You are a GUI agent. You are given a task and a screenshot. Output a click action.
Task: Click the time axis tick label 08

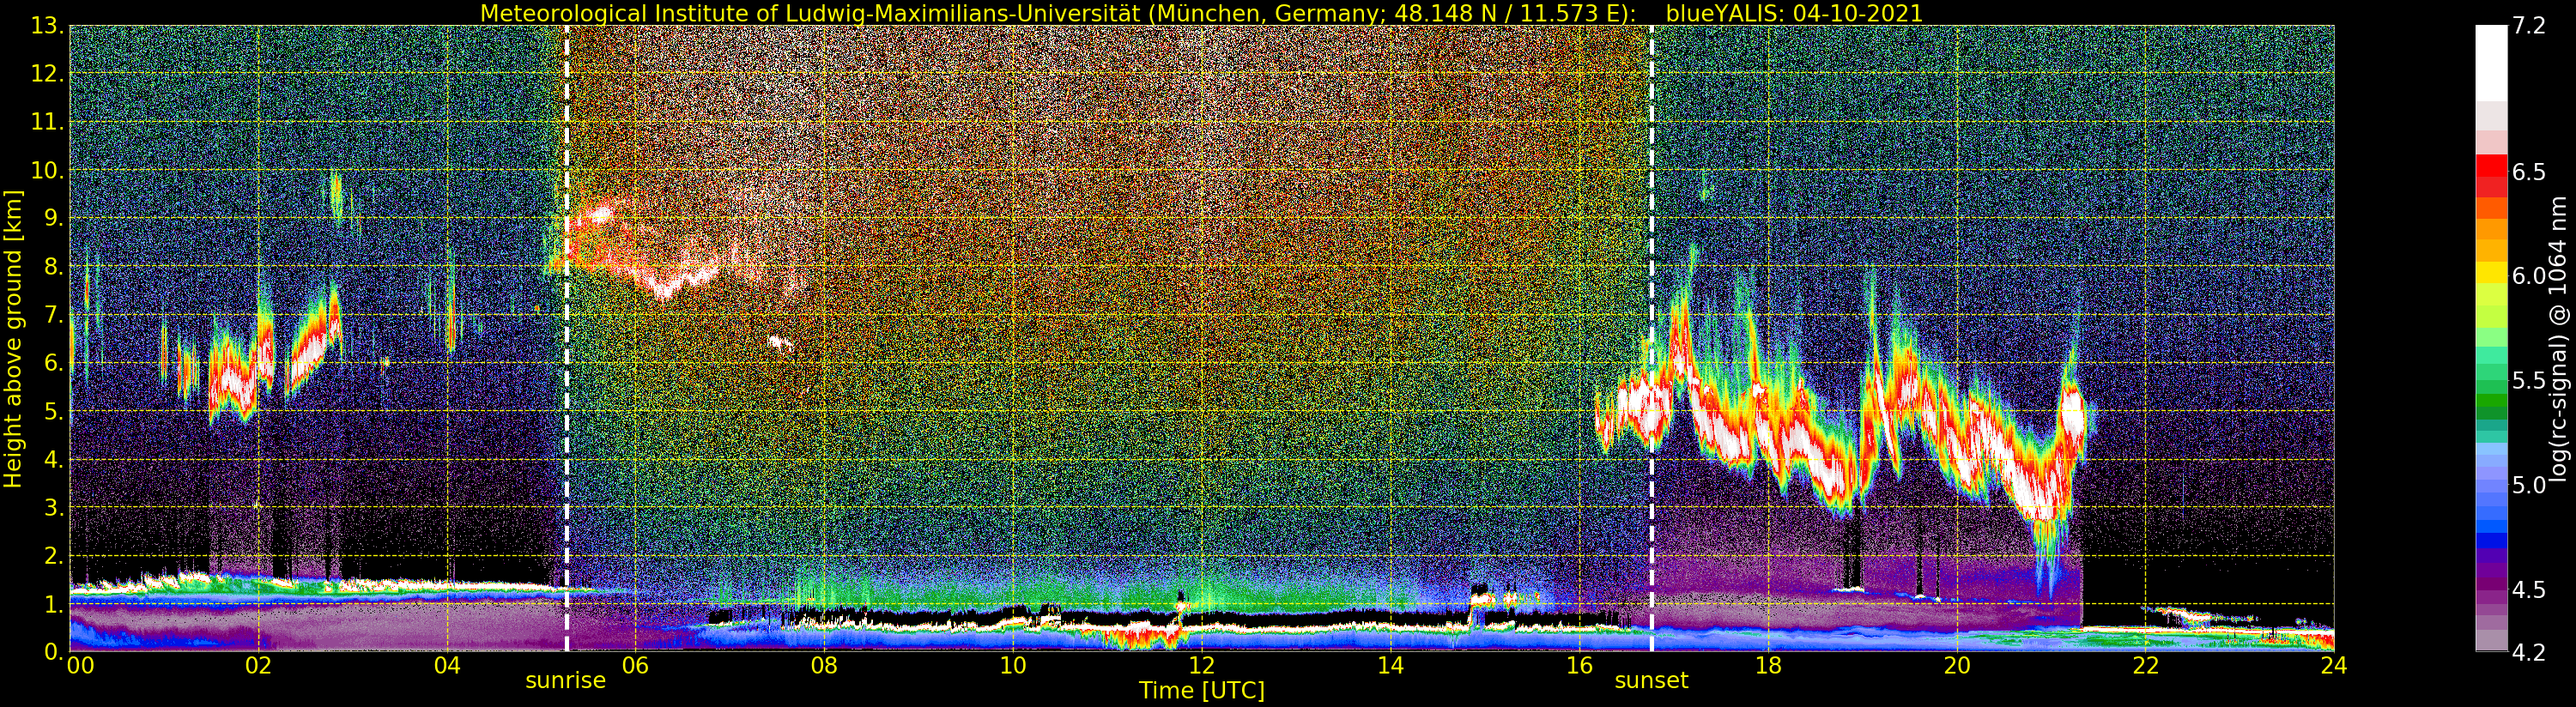click(824, 665)
